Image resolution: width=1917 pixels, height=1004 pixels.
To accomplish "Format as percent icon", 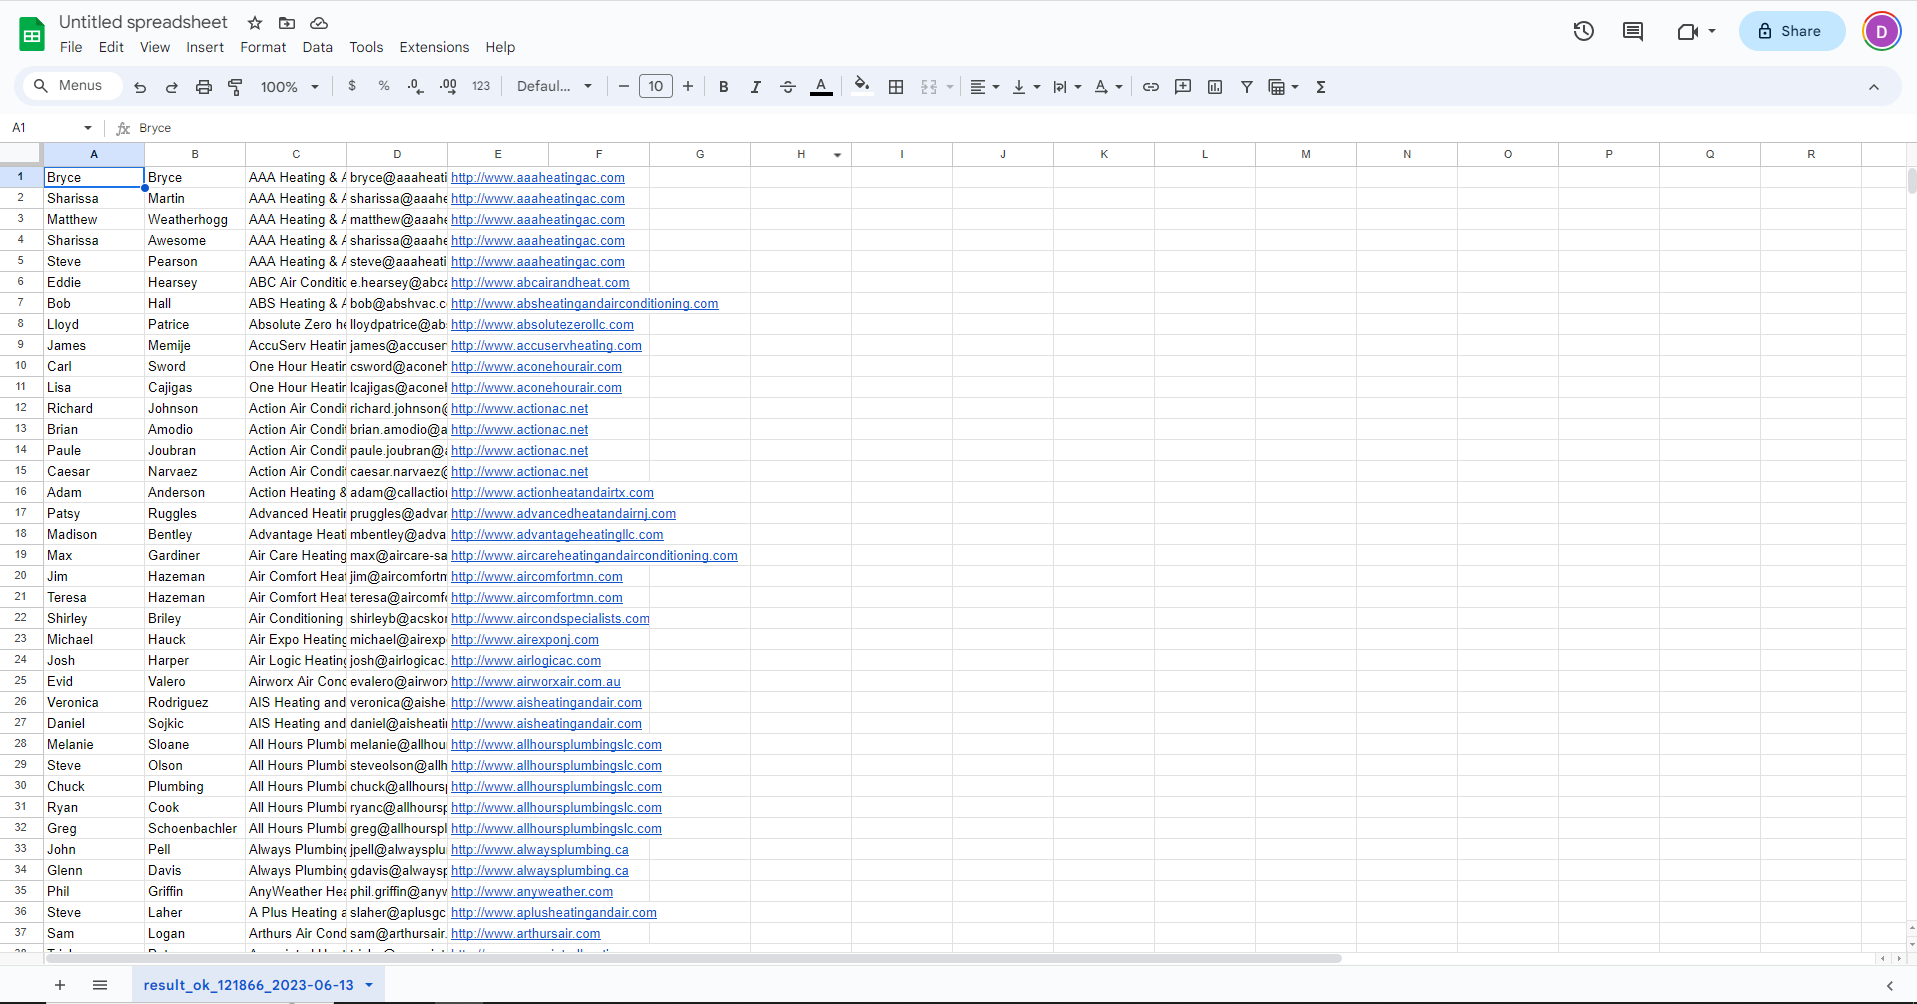I will tap(384, 87).
